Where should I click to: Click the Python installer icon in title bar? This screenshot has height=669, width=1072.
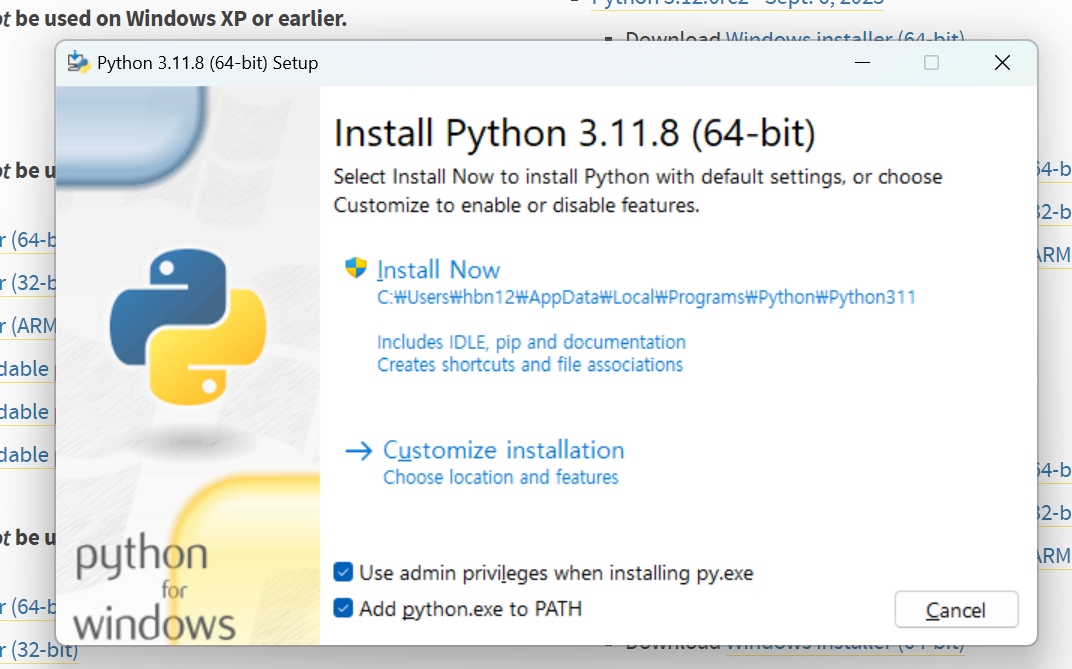coord(79,63)
